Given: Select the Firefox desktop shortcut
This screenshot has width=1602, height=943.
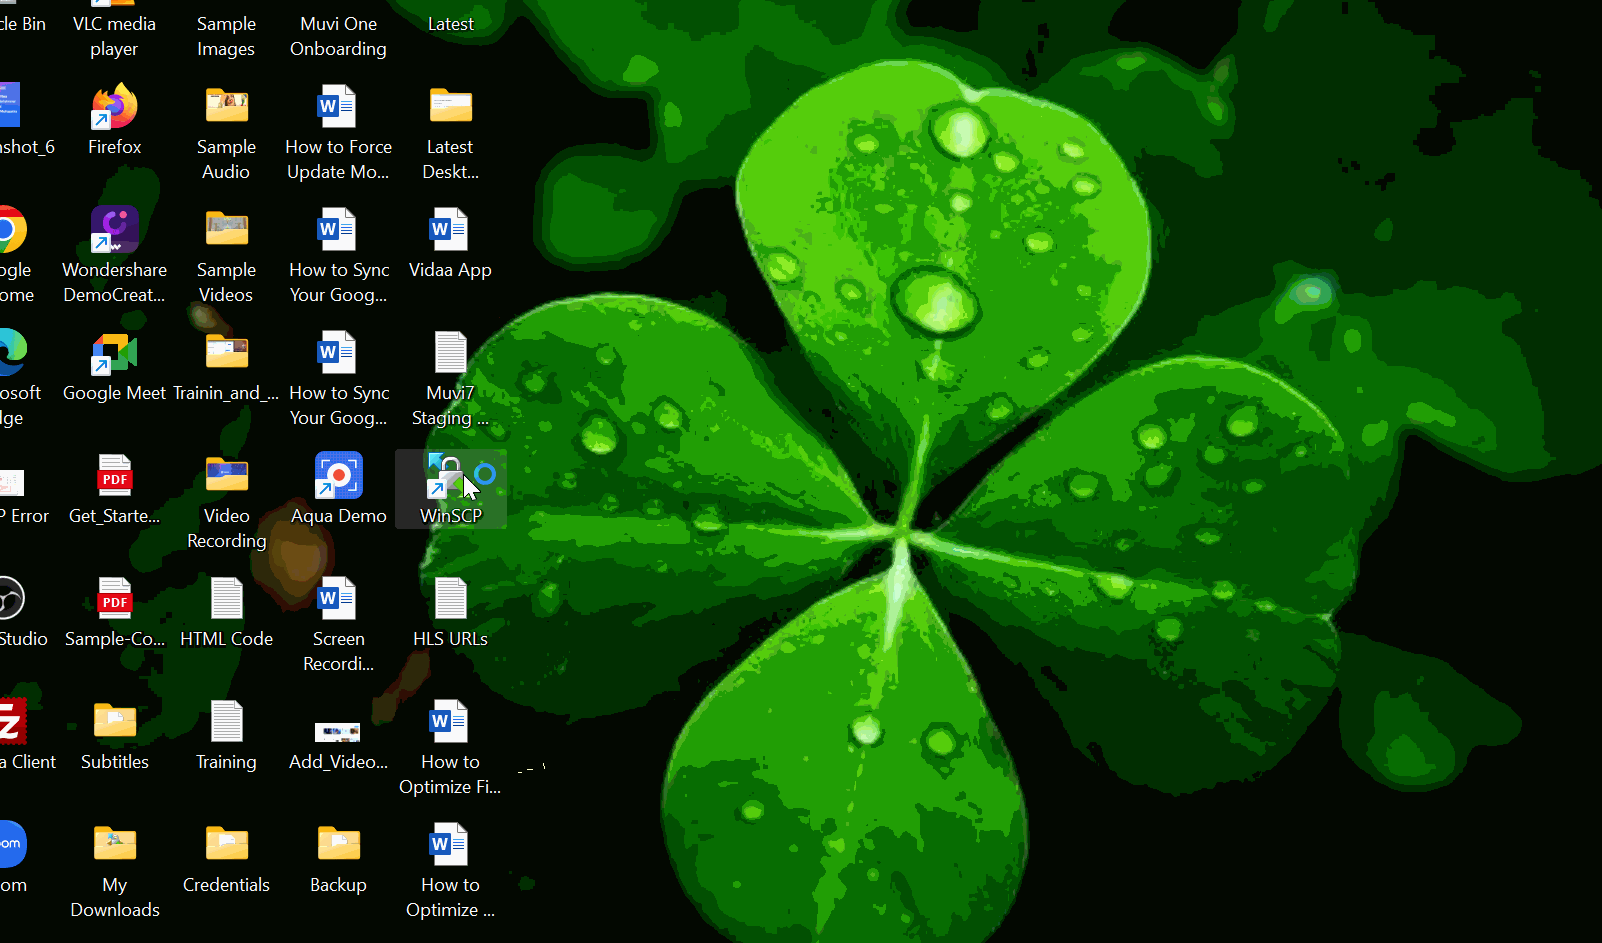Looking at the screenshot, I should pyautogui.click(x=114, y=108).
